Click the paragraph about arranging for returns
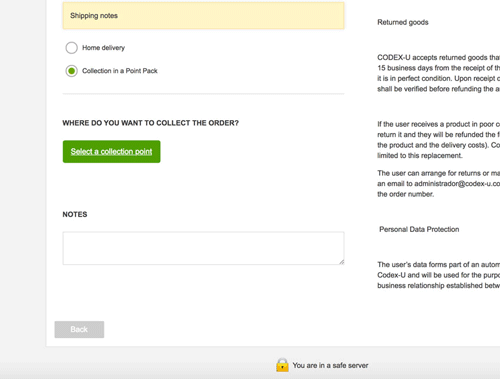Viewport: 500px width, 379px height. (439, 184)
